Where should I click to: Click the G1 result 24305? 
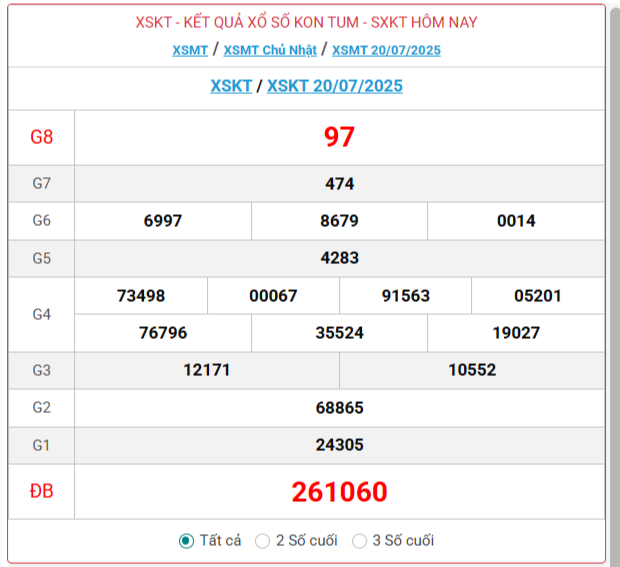(x=339, y=445)
